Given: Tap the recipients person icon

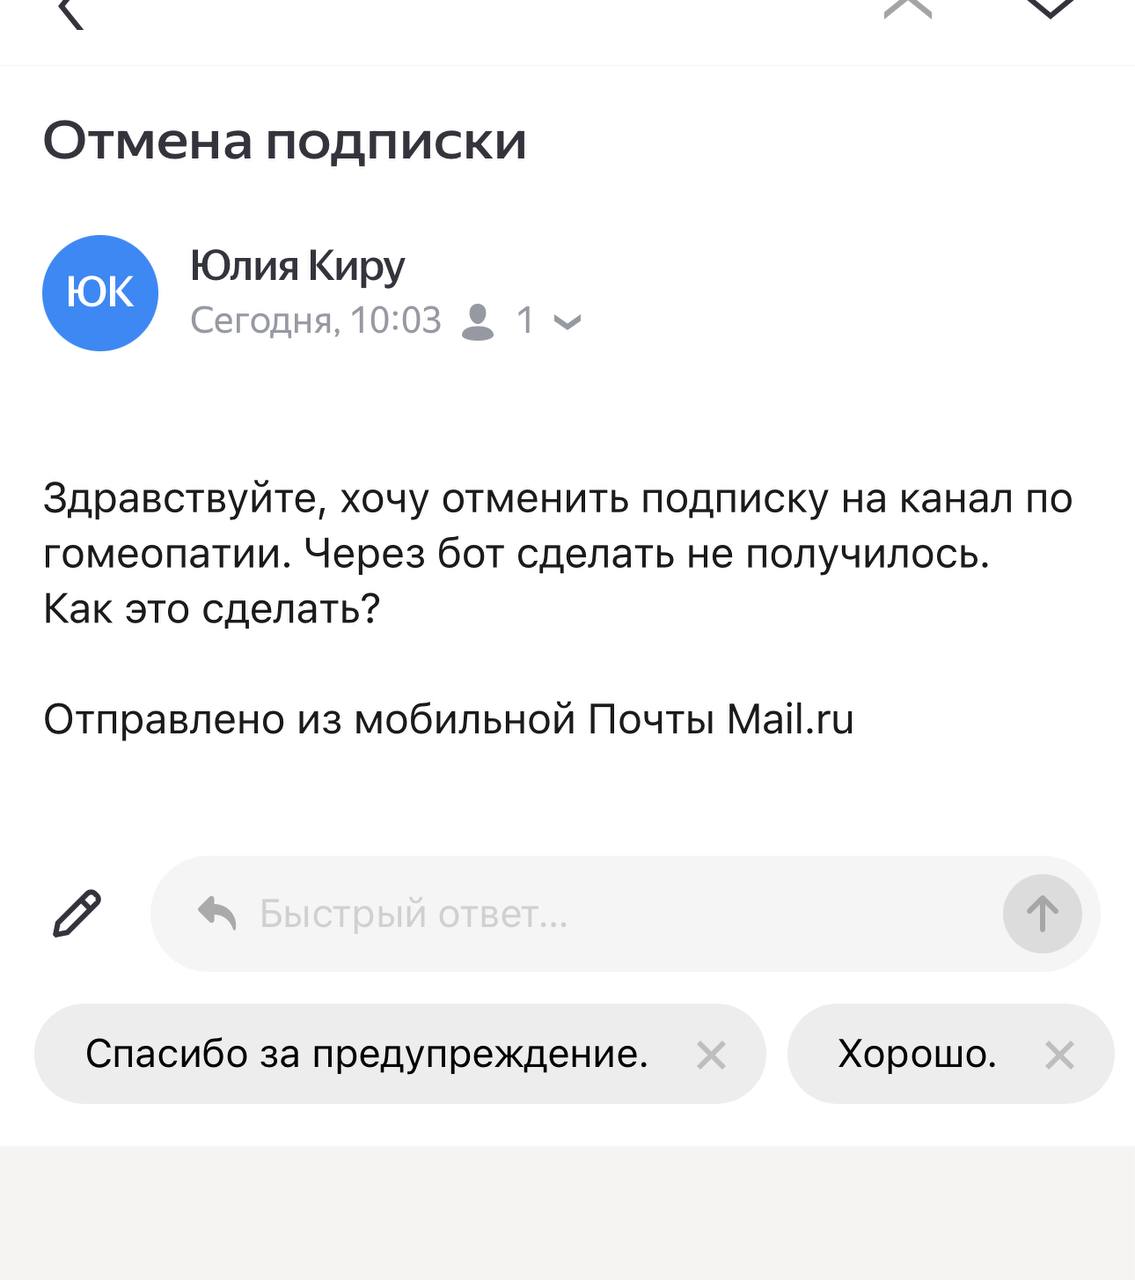Looking at the screenshot, I should click(478, 321).
